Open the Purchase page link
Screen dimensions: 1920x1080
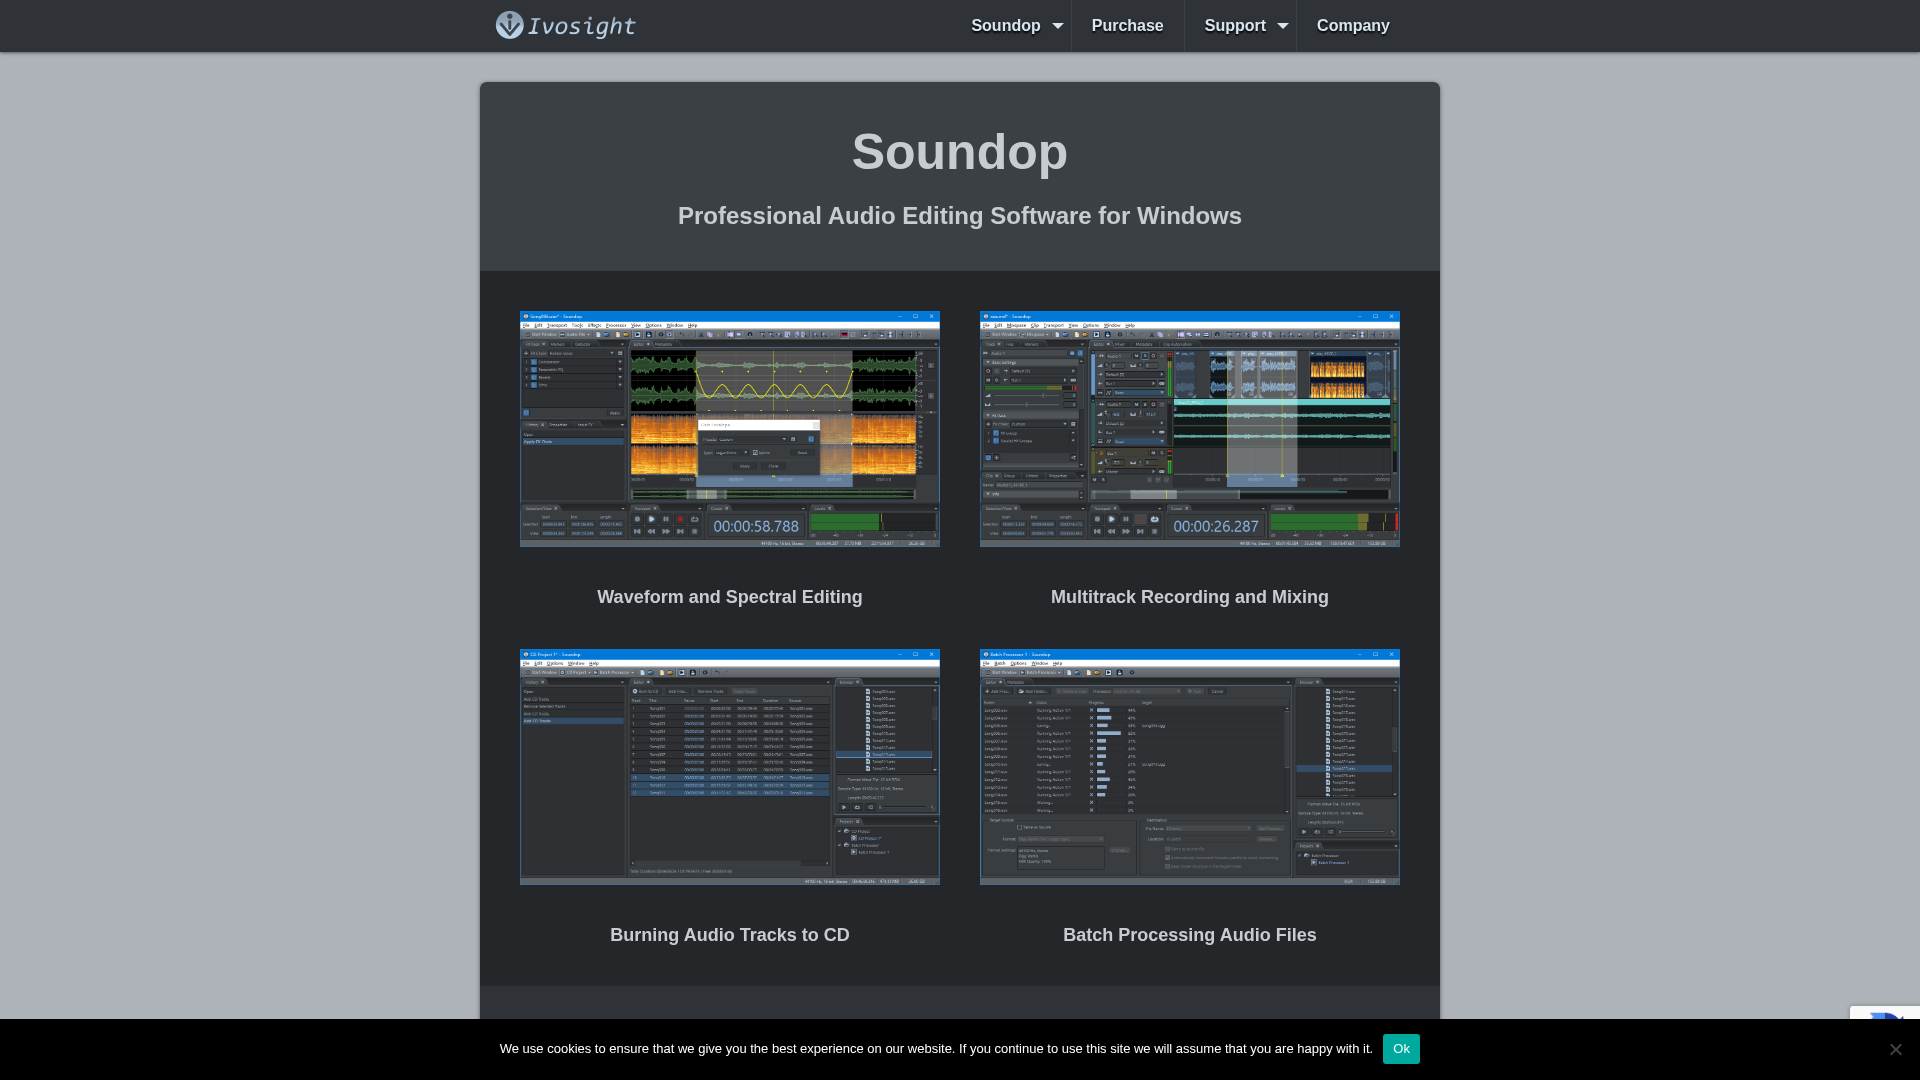coord(1127,25)
